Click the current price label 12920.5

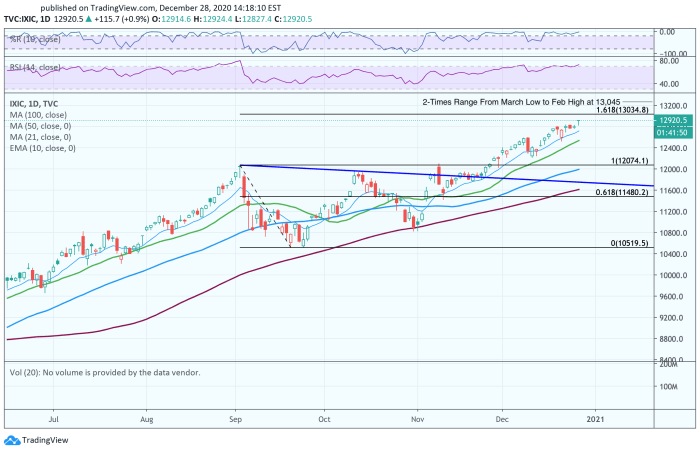point(673,120)
